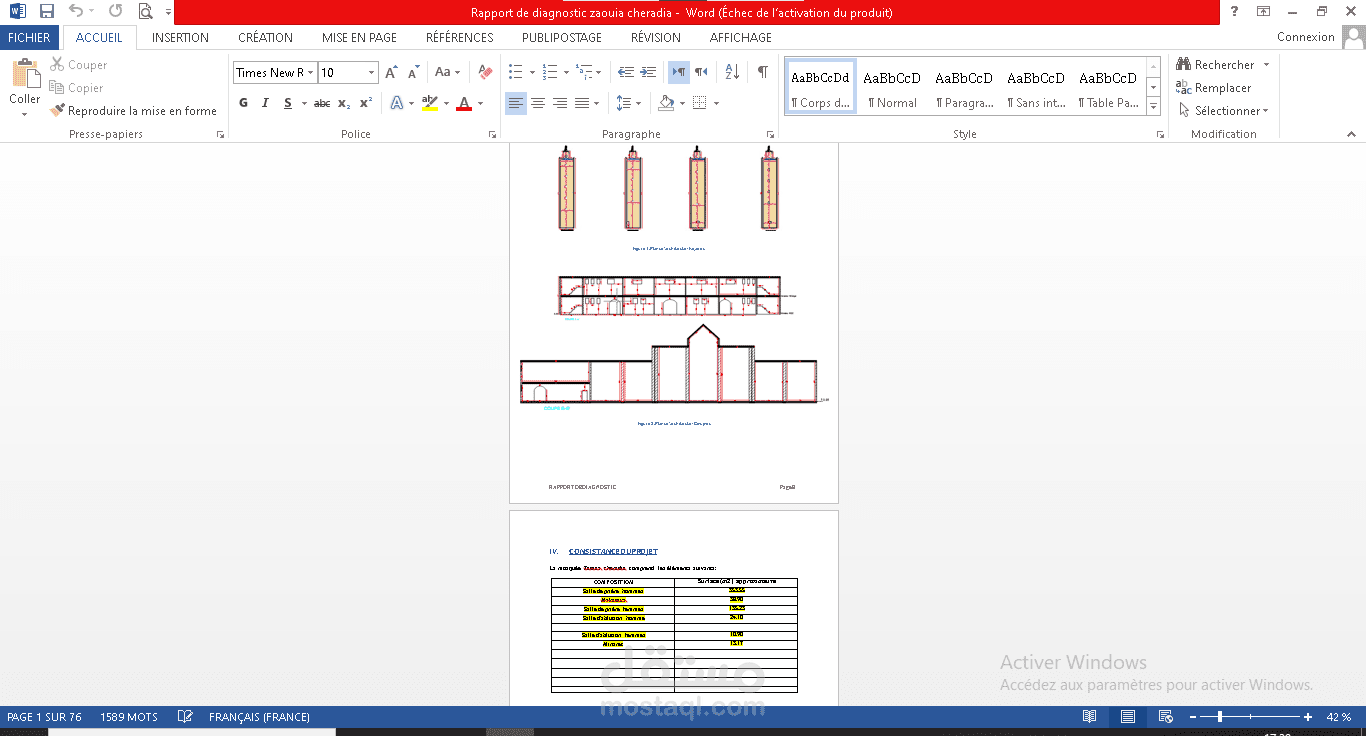This screenshot has width=1366, height=736.
Task: Open the borders dropdown arrow
Action: [x=716, y=103]
